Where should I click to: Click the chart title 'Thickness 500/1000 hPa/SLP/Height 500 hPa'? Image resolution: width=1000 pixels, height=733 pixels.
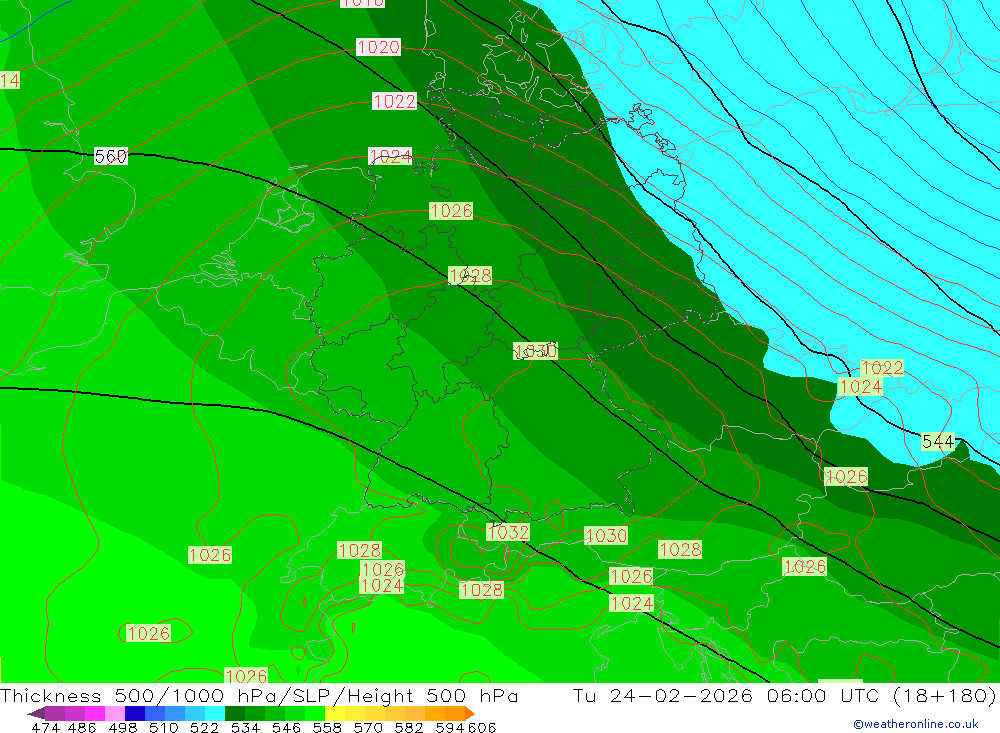[x=260, y=695]
